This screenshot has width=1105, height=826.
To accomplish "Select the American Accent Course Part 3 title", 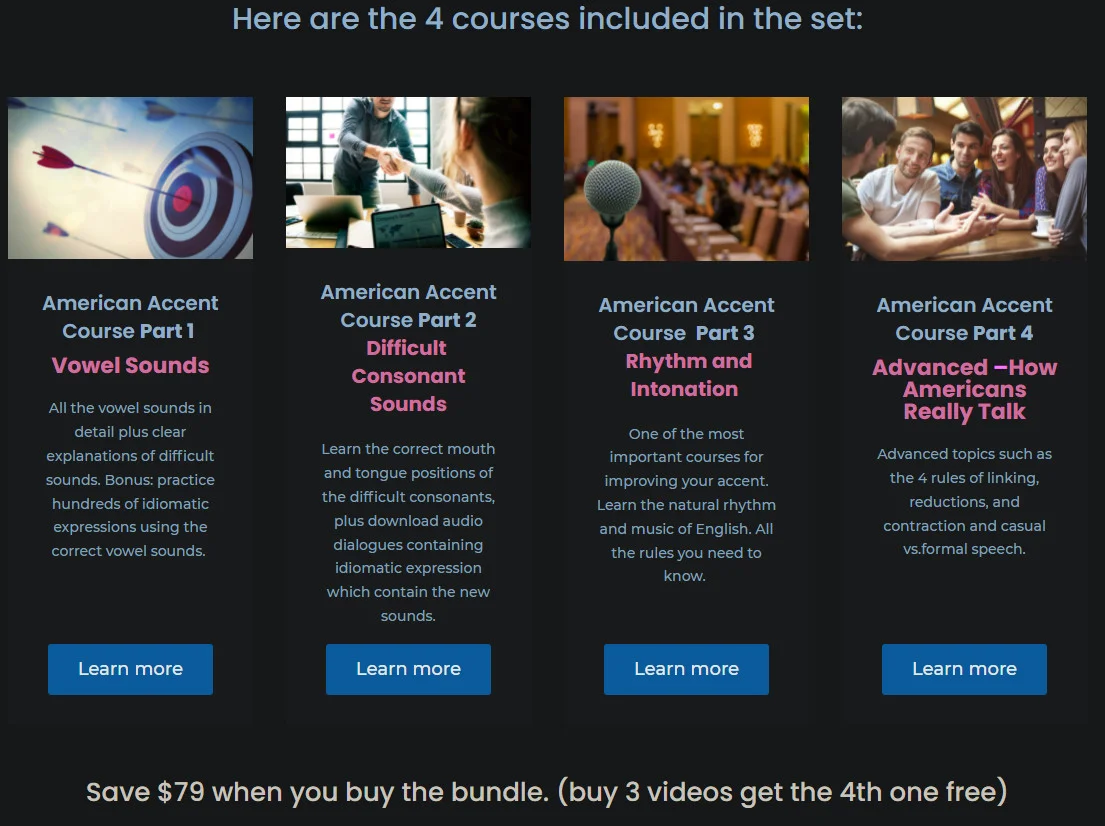I will coord(686,319).
